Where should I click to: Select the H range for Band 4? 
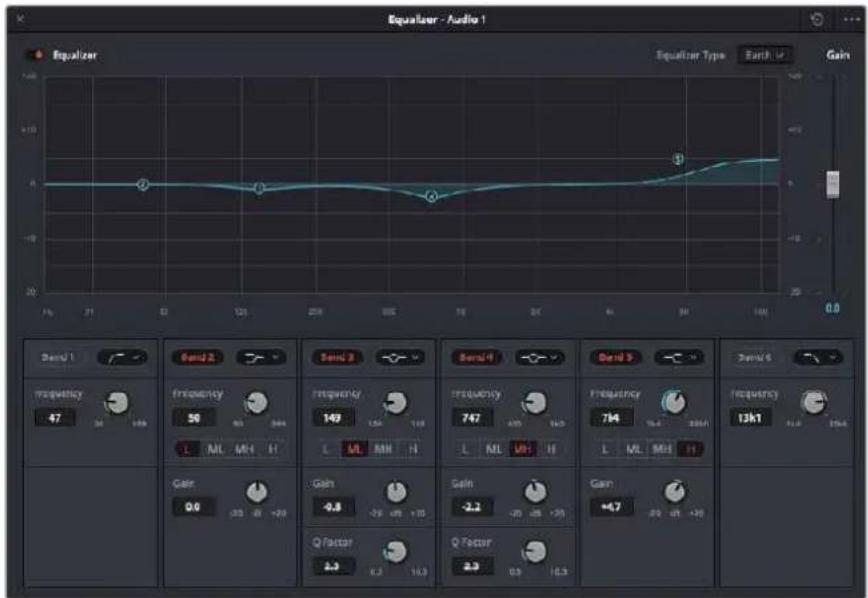pos(551,449)
